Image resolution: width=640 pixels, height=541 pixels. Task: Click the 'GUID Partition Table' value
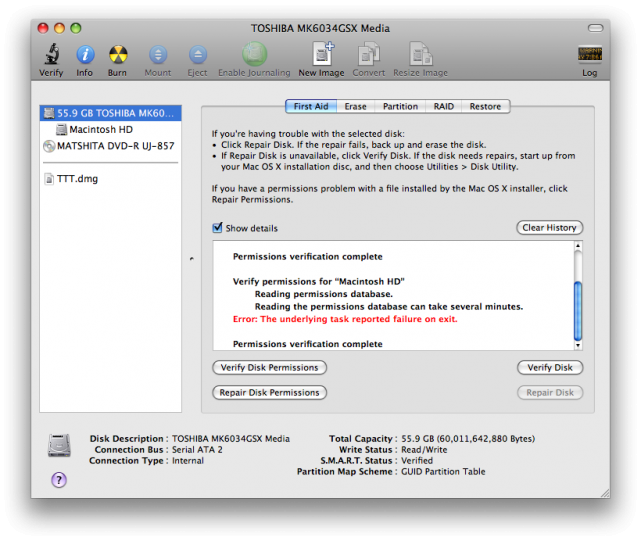pos(443,472)
